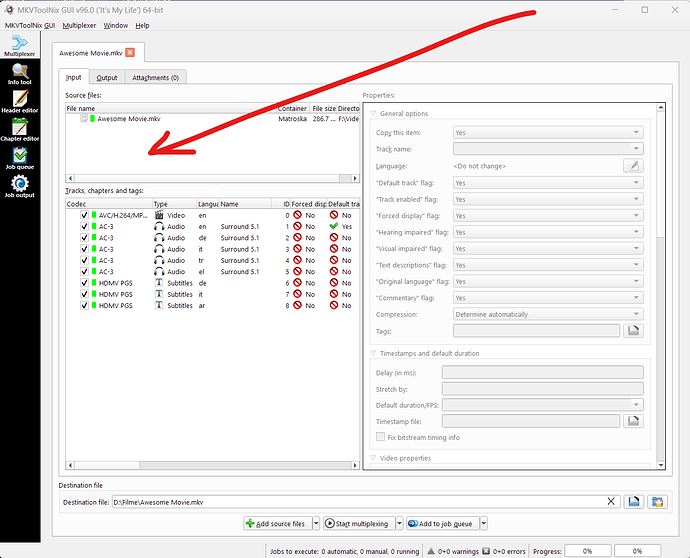This screenshot has height=558, width=690.
Task: Uncheck the AVC/H.264 video track
Action: click(84, 215)
